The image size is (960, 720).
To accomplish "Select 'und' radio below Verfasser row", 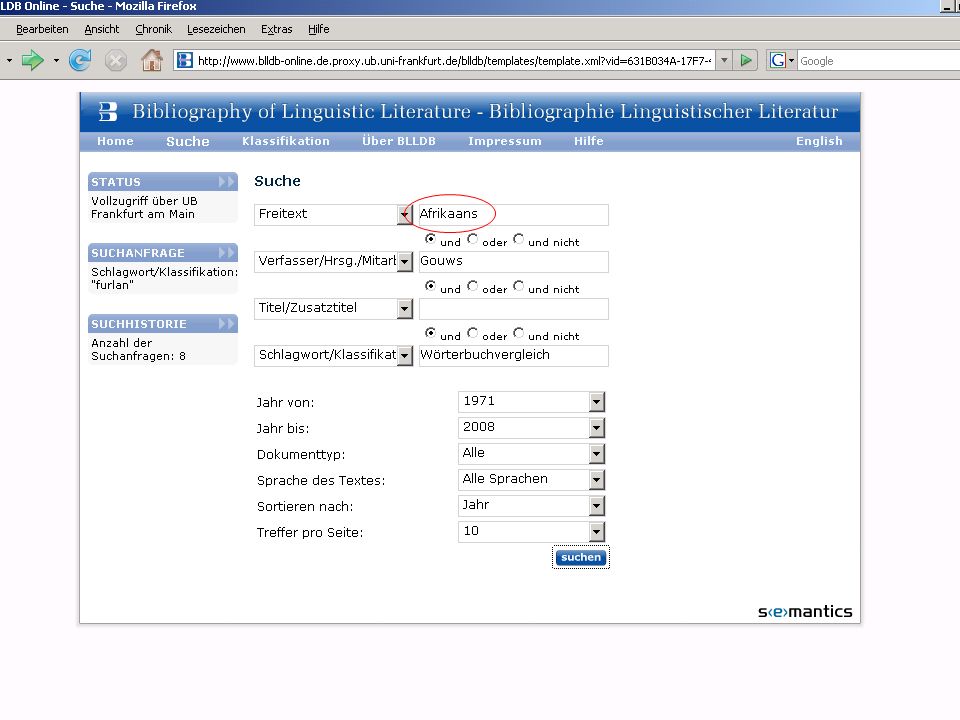I will pyautogui.click(x=430, y=286).
